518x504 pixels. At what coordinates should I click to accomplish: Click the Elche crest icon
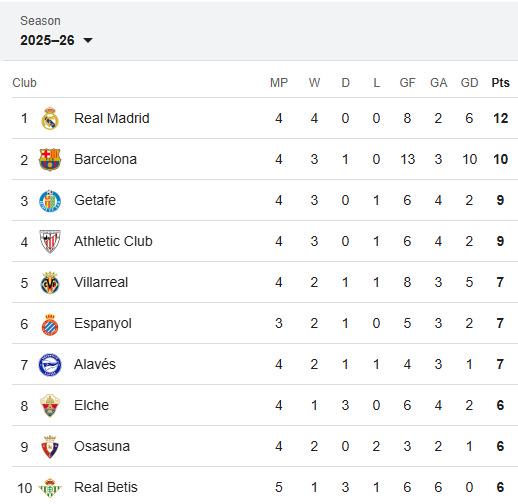tap(50, 406)
